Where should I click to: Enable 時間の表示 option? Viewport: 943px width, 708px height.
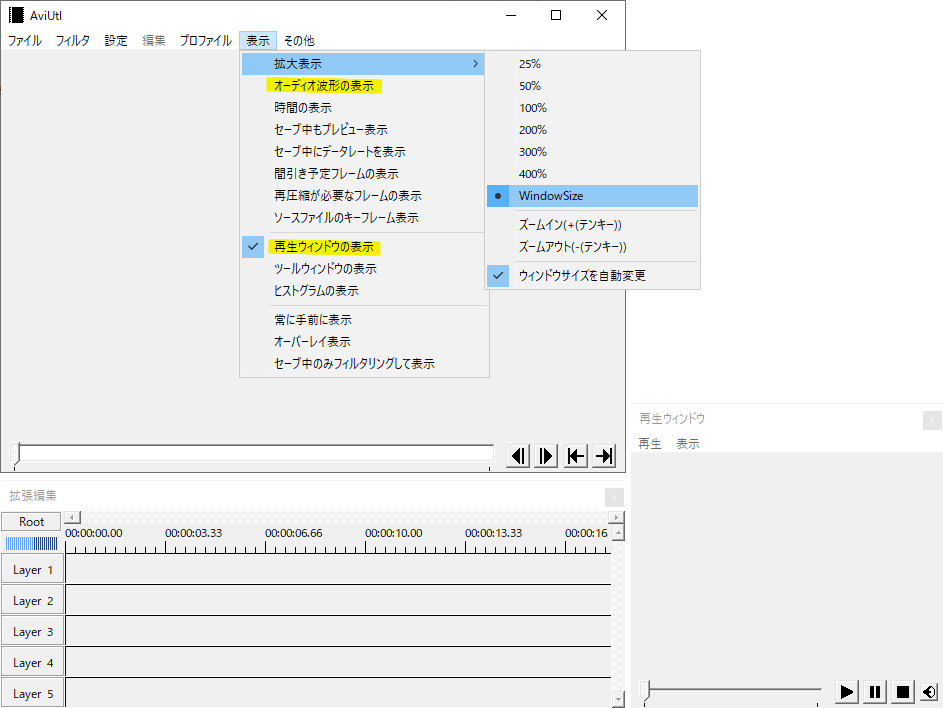pyautogui.click(x=364, y=108)
